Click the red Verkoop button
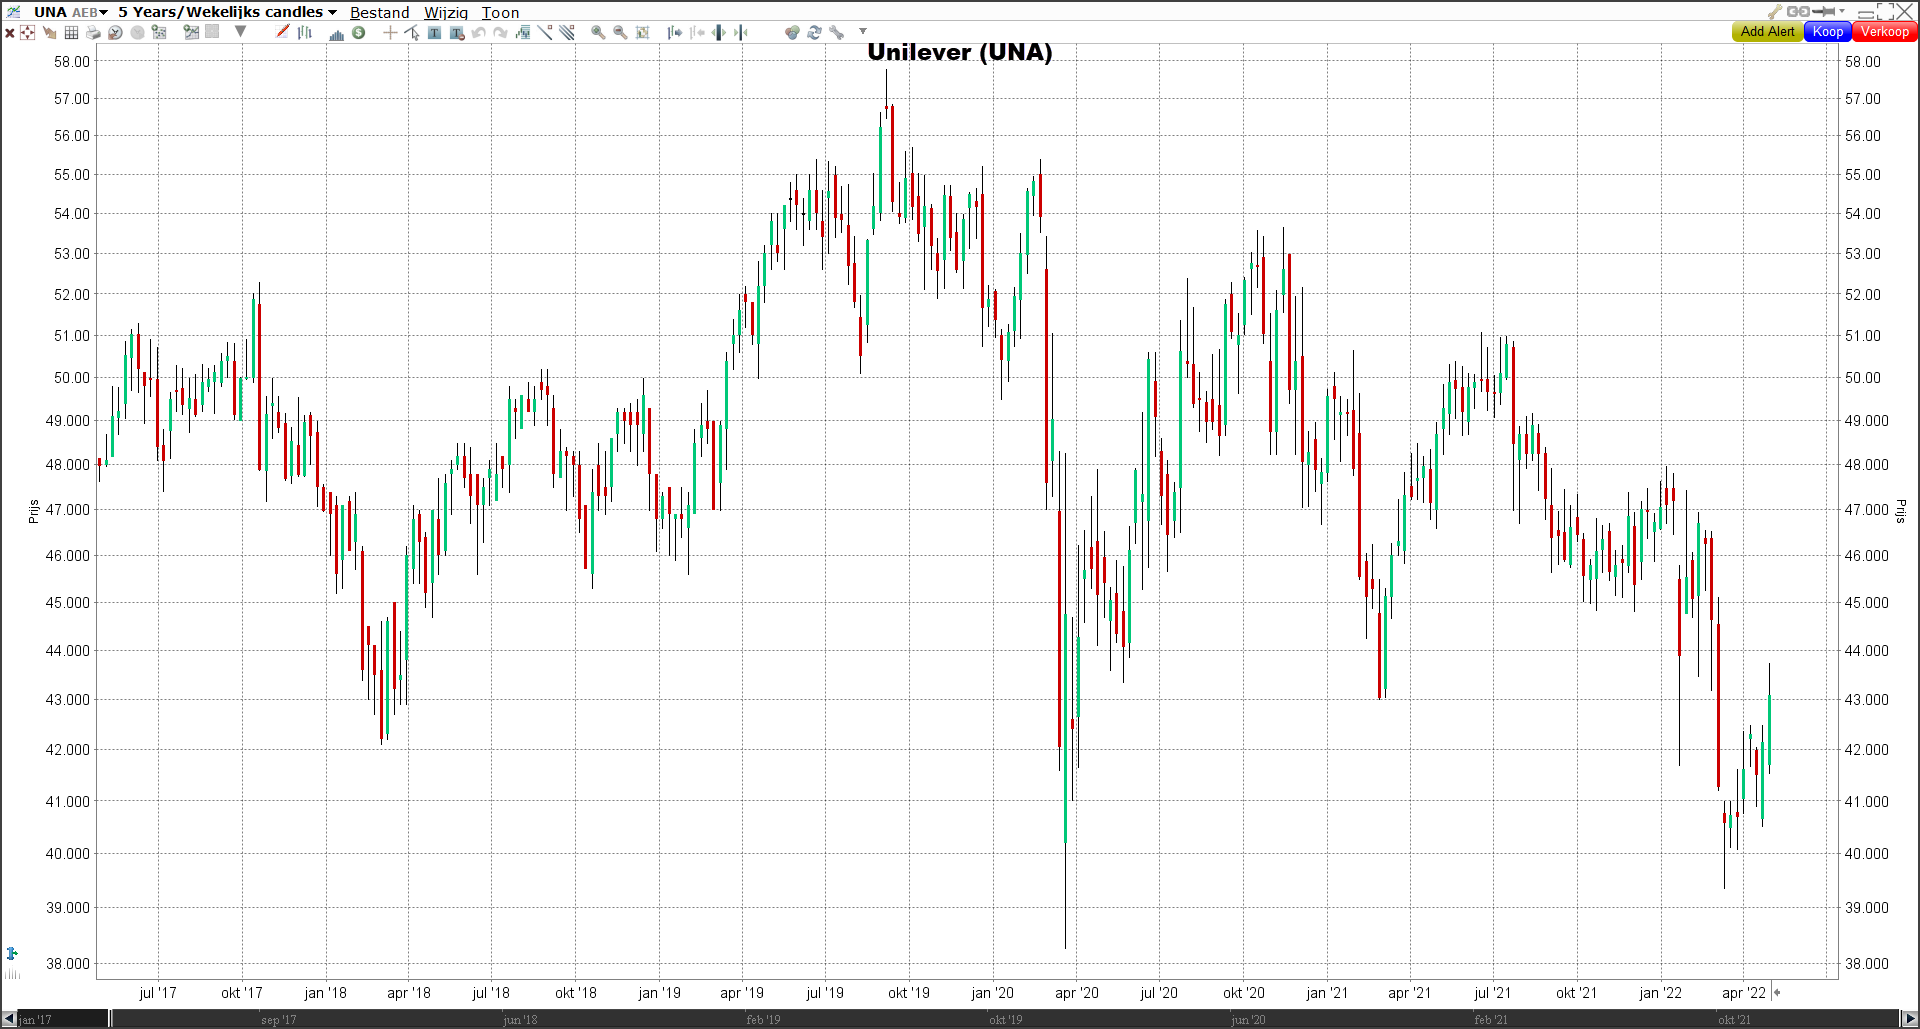This screenshot has width=1920, height=1029. pos(1885,31)
